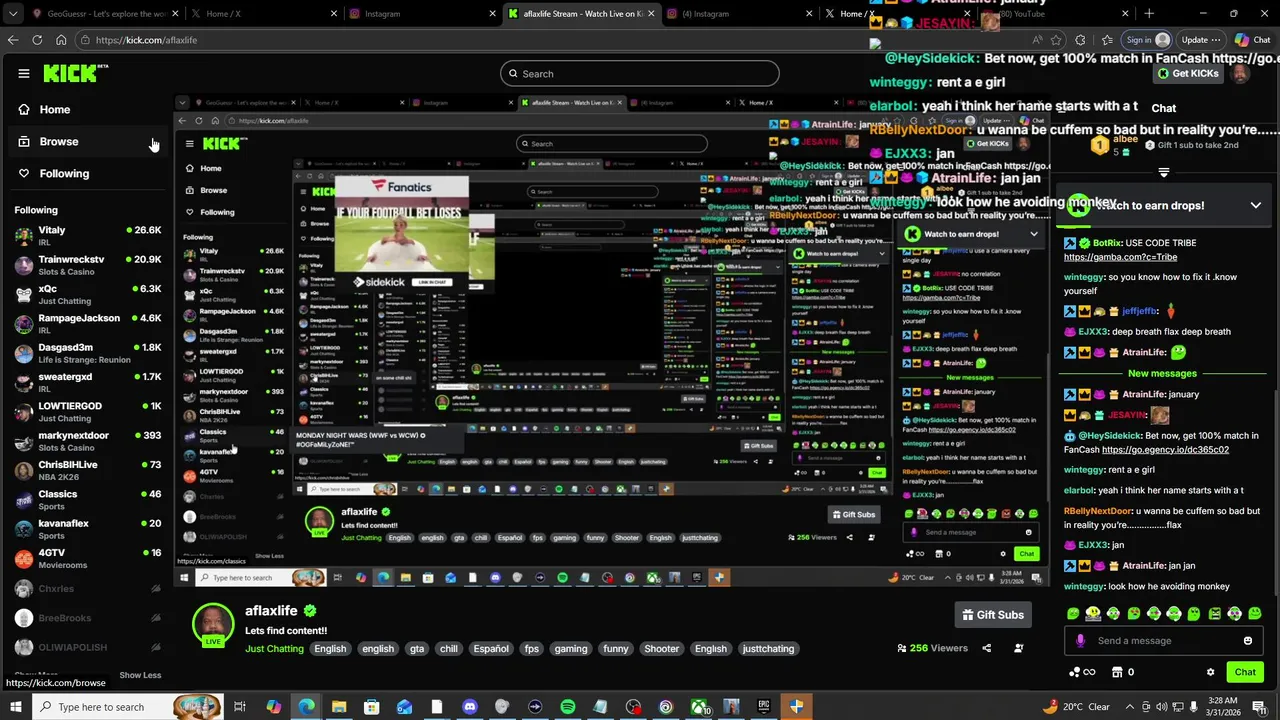This screenshot has width=1280, height=720.
Task: Switch to the GeoGuessr browser tab
Action: (100, 14)
